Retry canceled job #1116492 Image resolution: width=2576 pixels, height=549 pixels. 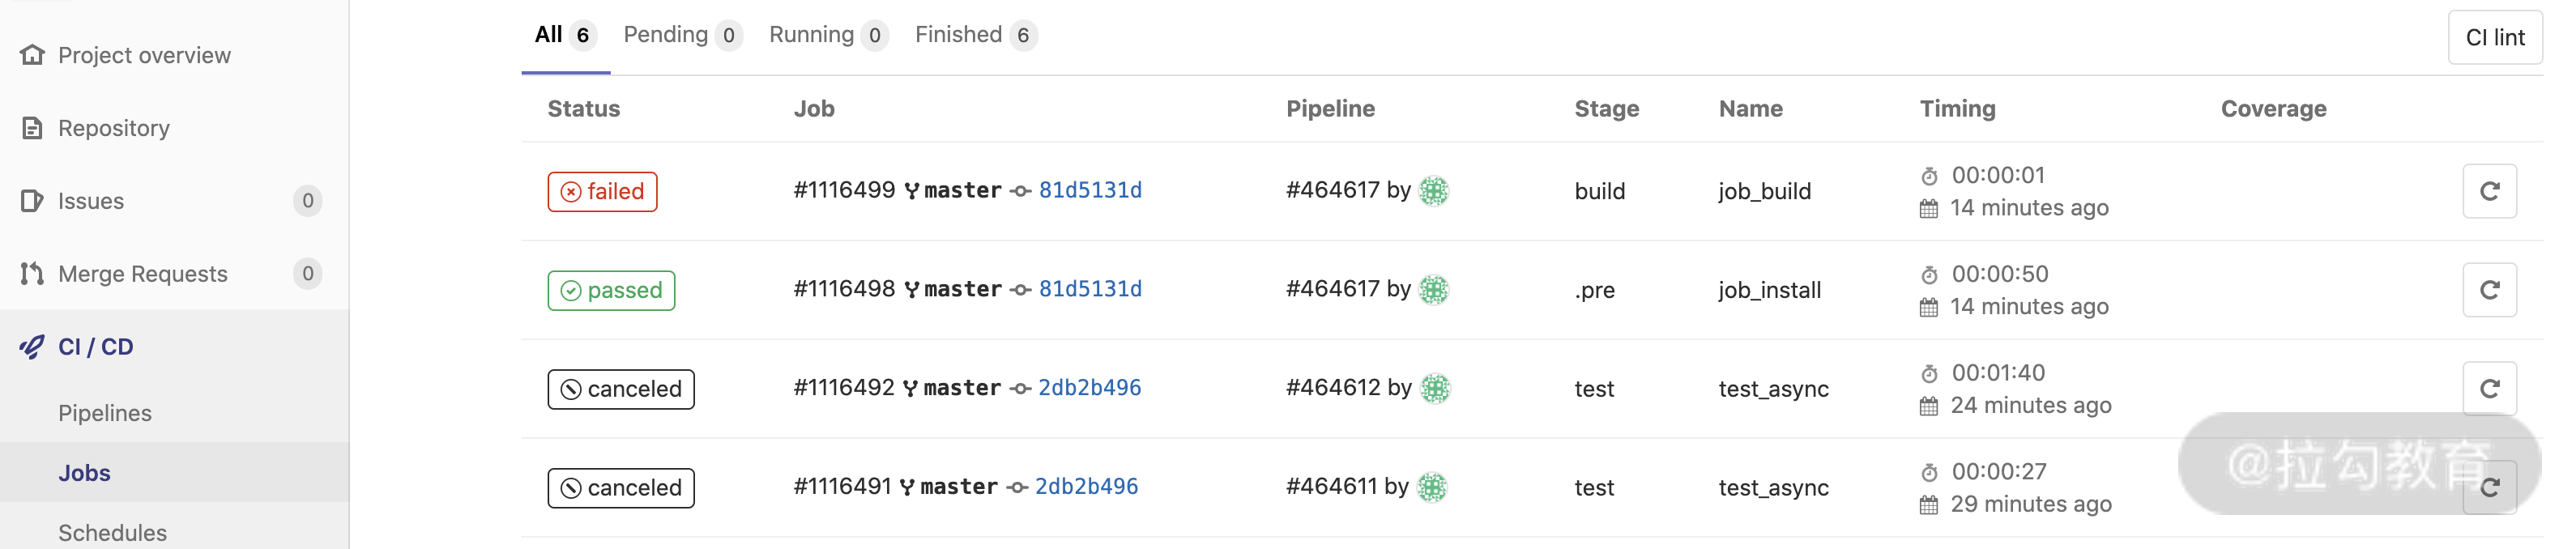pyautogui.click(x=2488, y=388)
